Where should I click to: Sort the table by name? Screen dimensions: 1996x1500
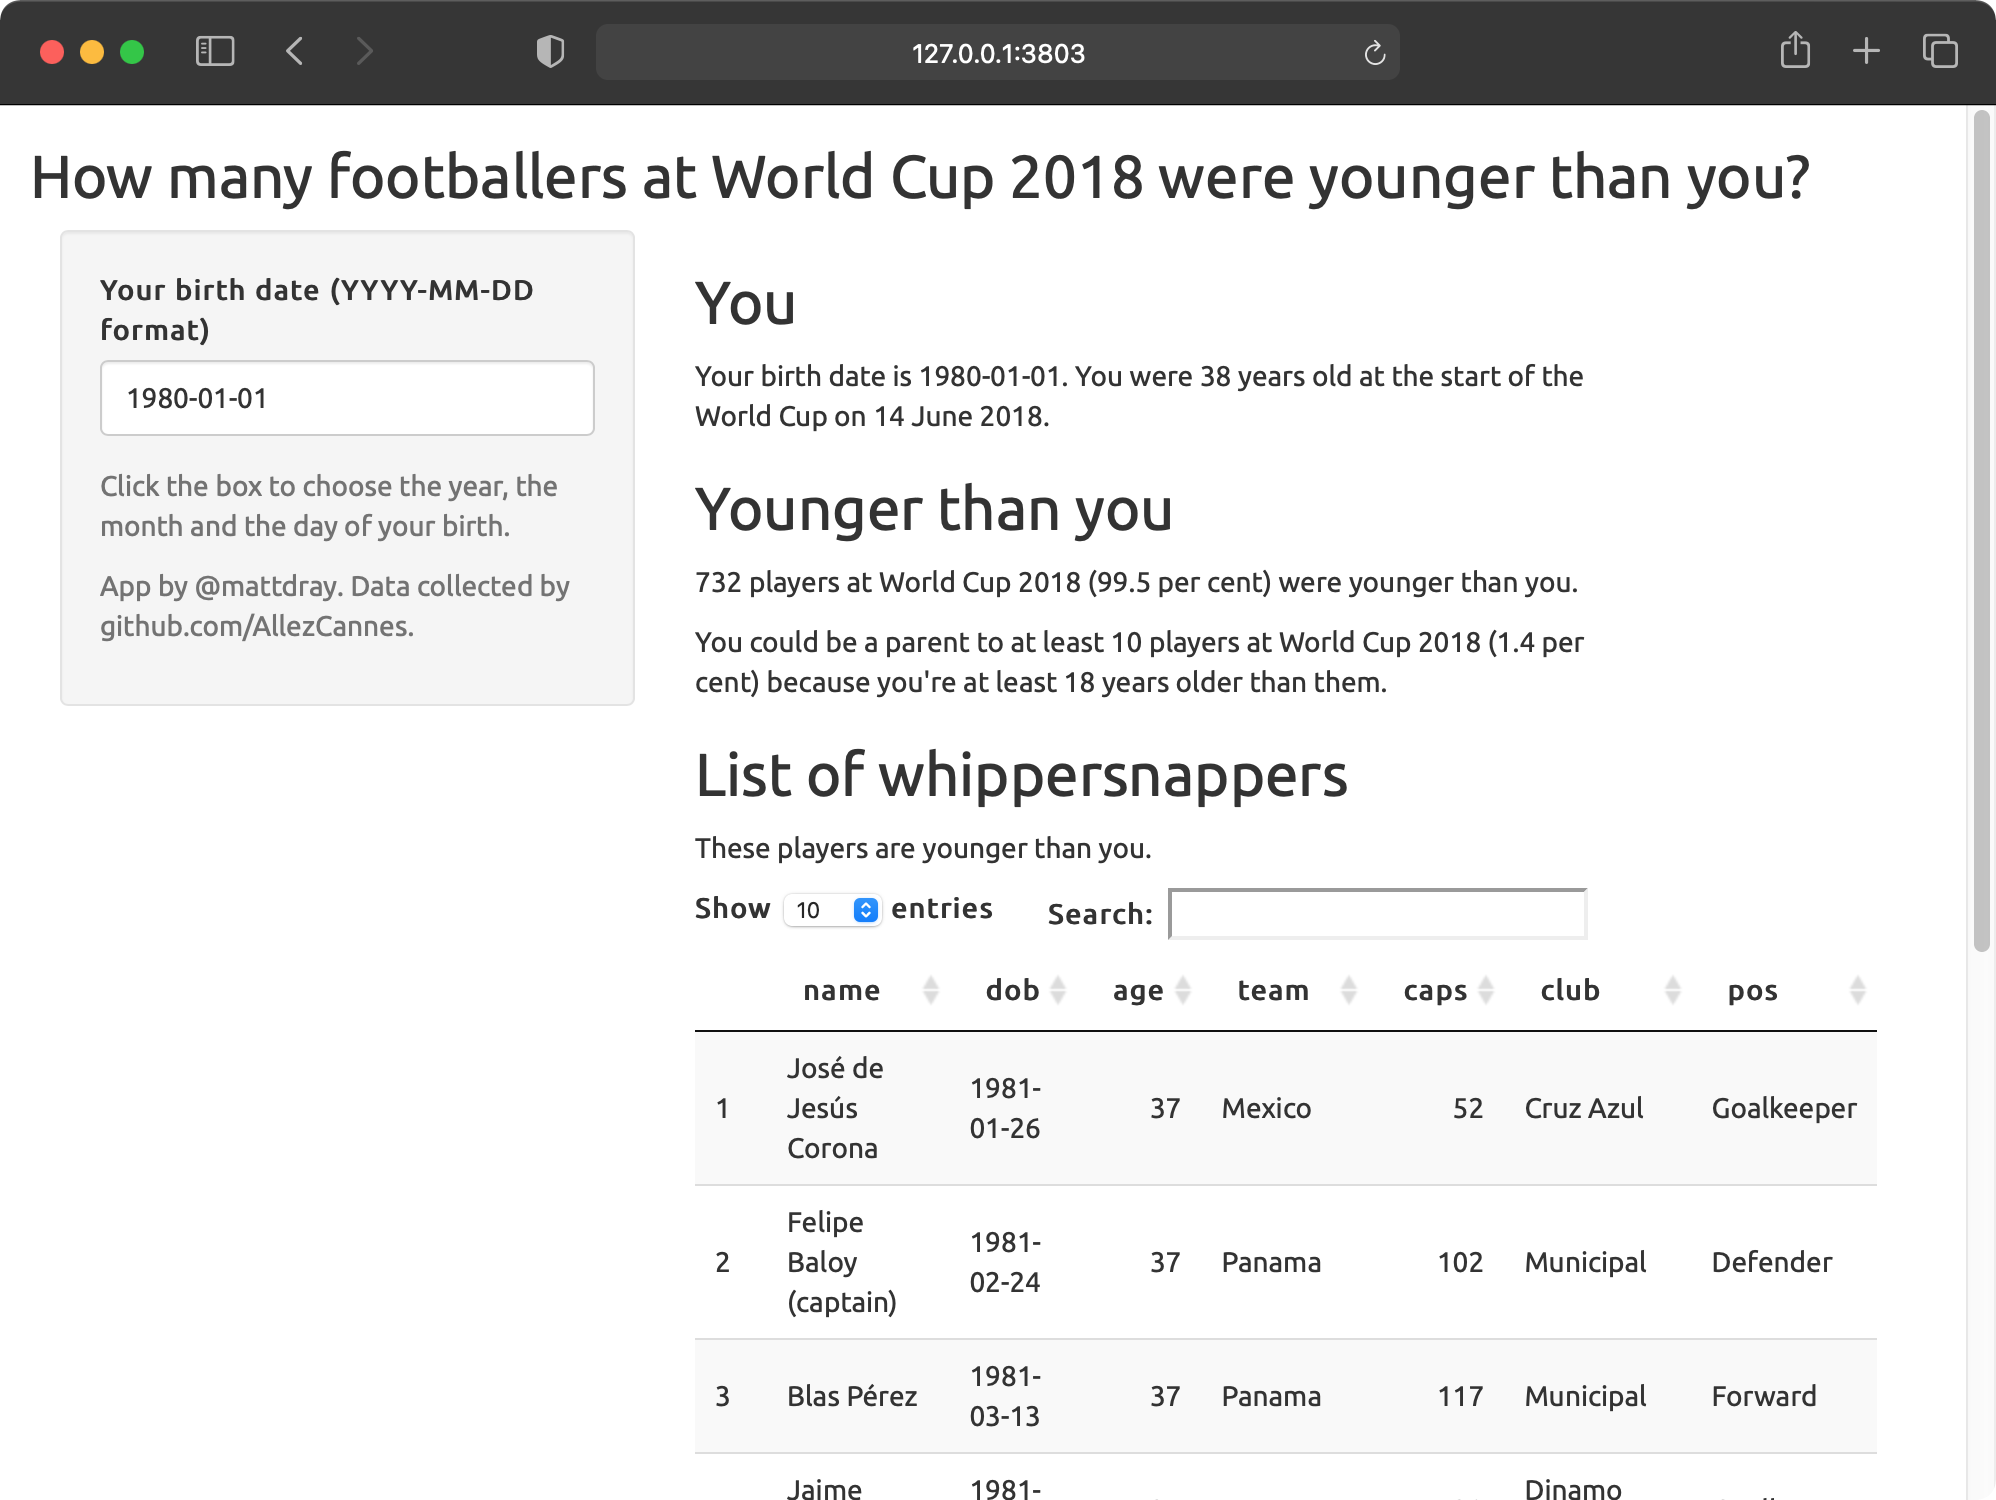(x=932, y=990)
